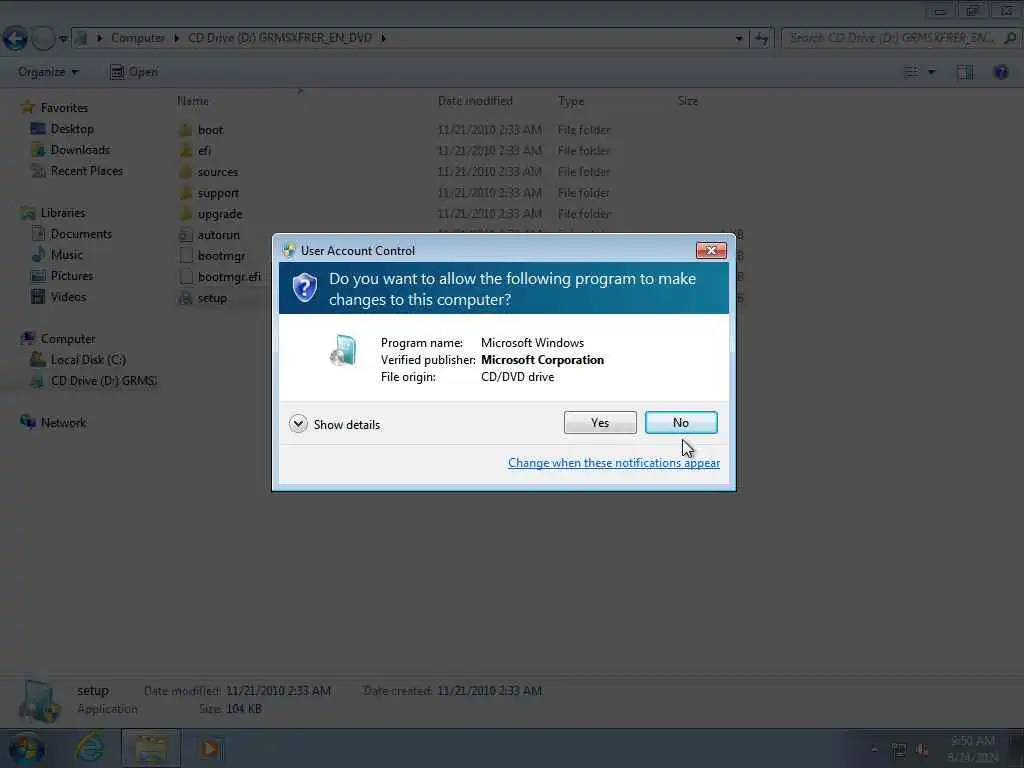Click the network icon in system tray

pos(899,750)
